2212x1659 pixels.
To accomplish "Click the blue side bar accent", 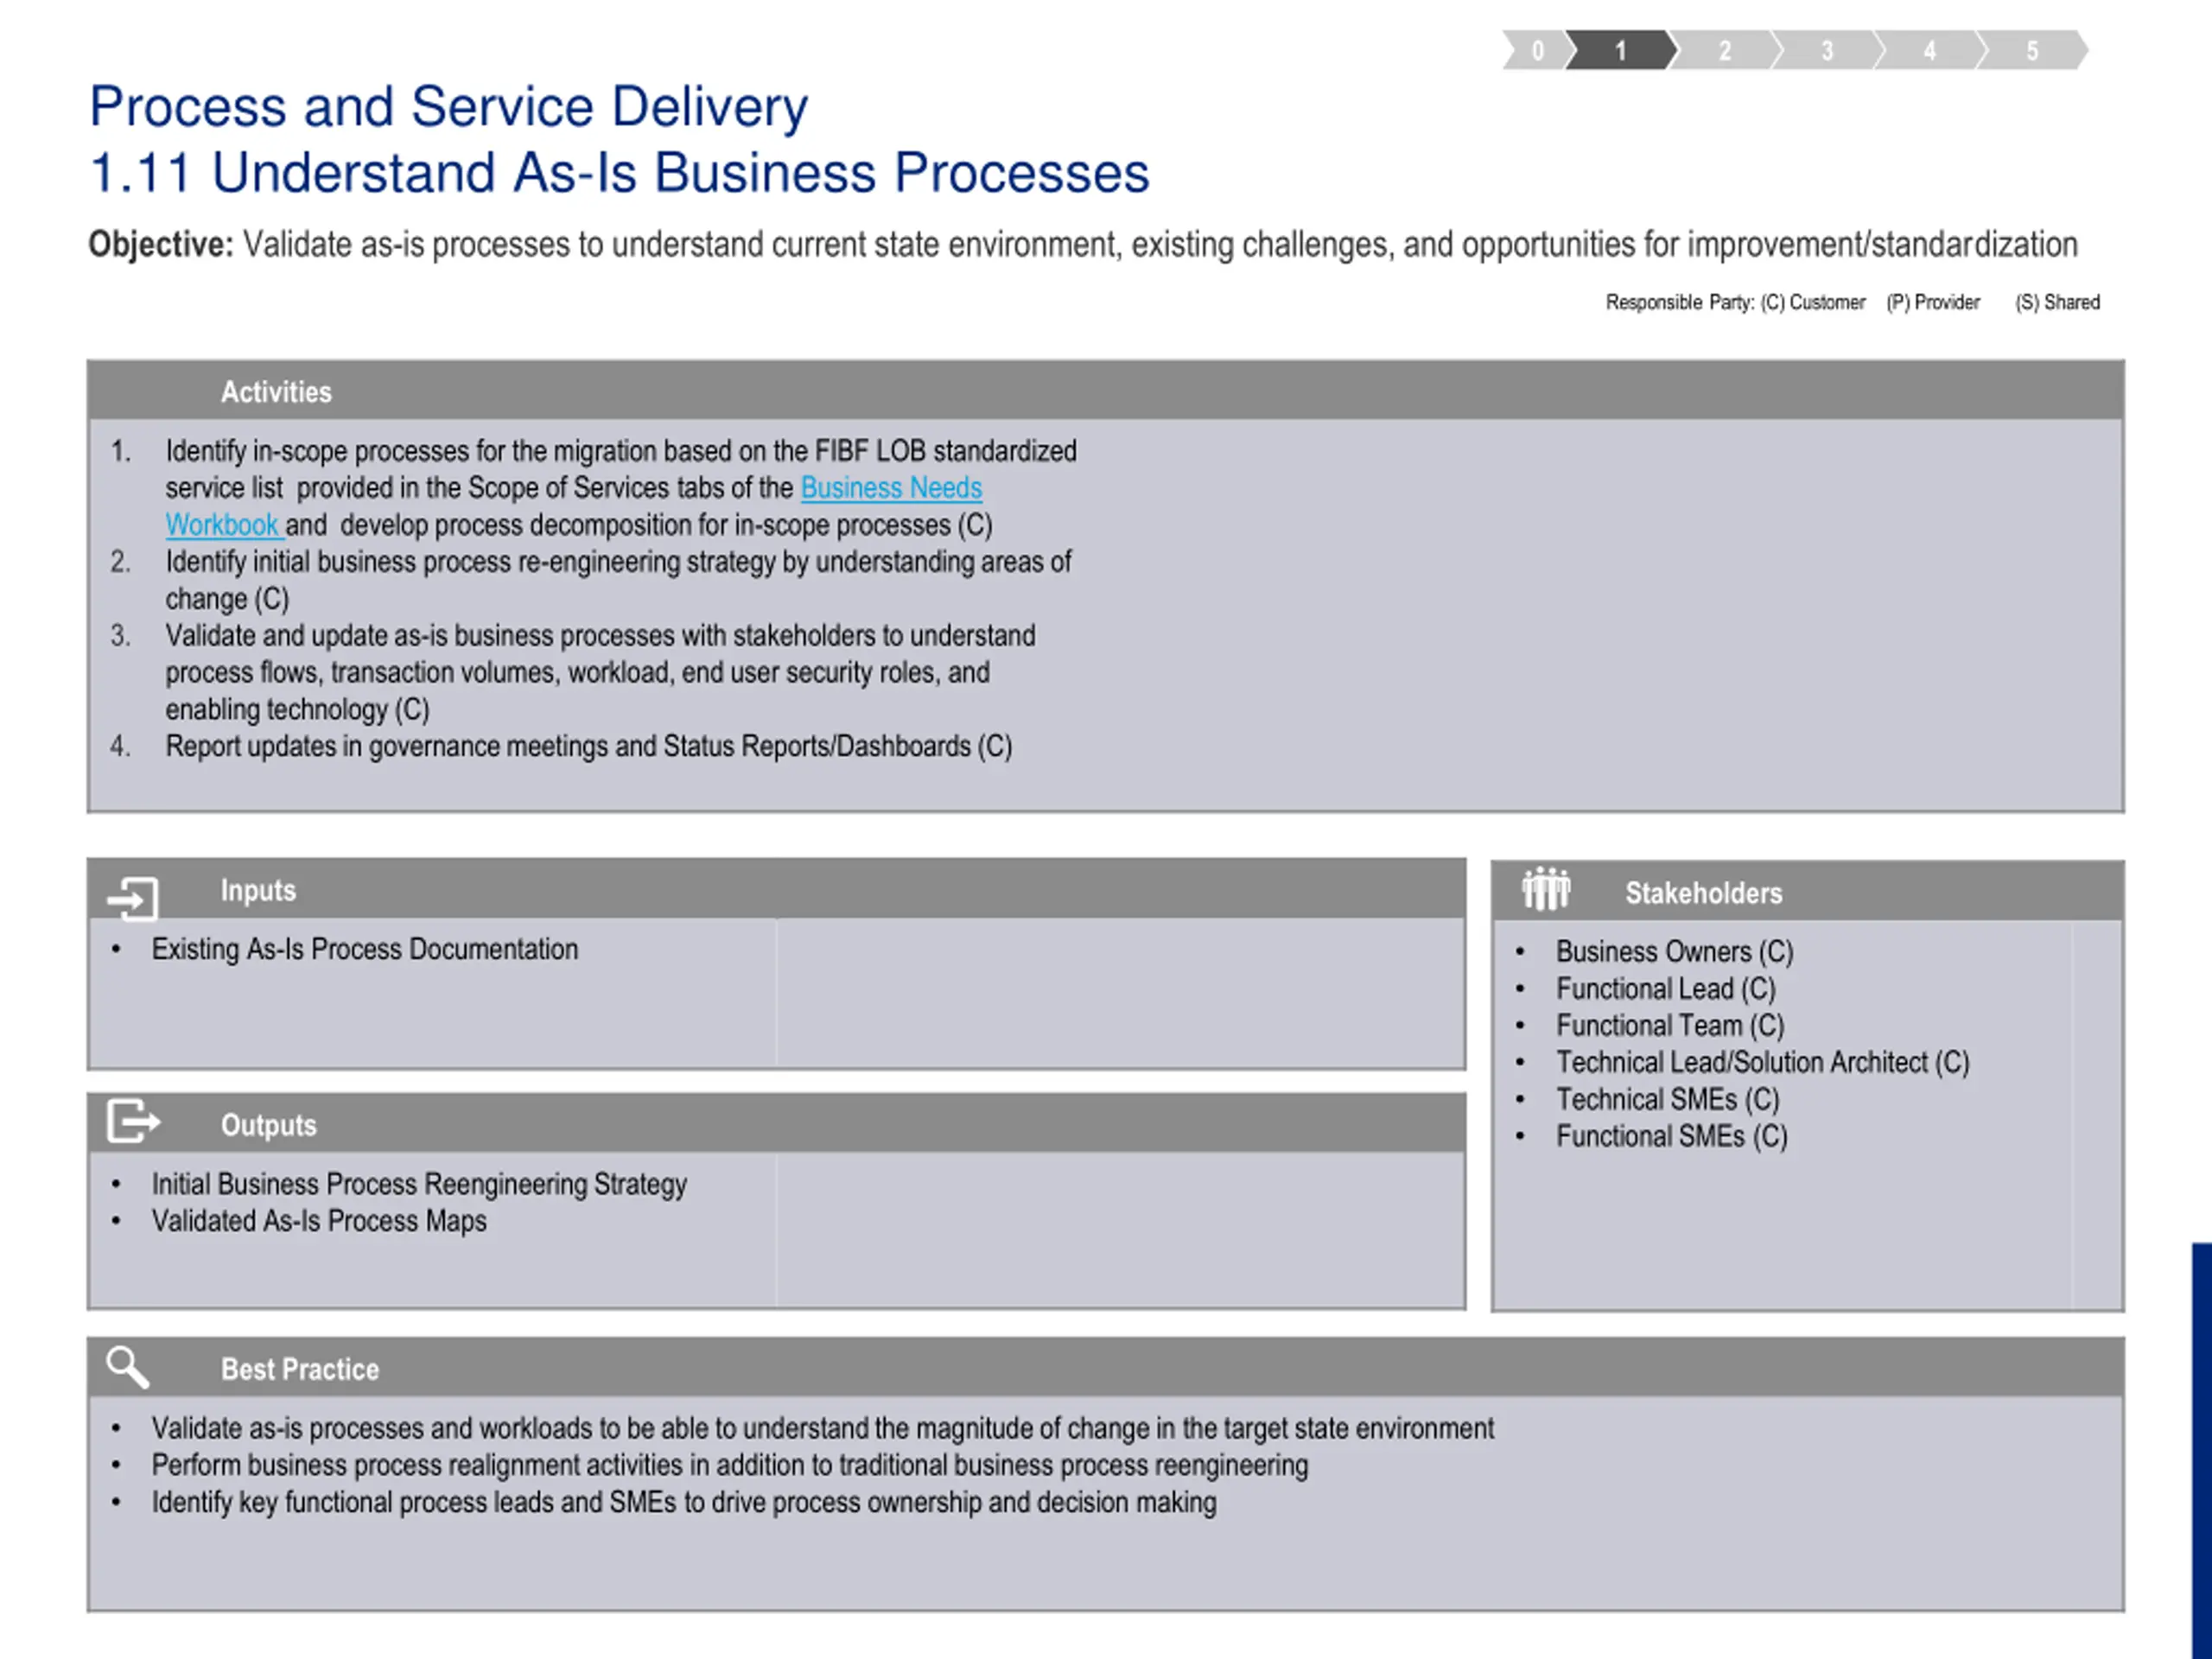I will click(2201, 1450).
